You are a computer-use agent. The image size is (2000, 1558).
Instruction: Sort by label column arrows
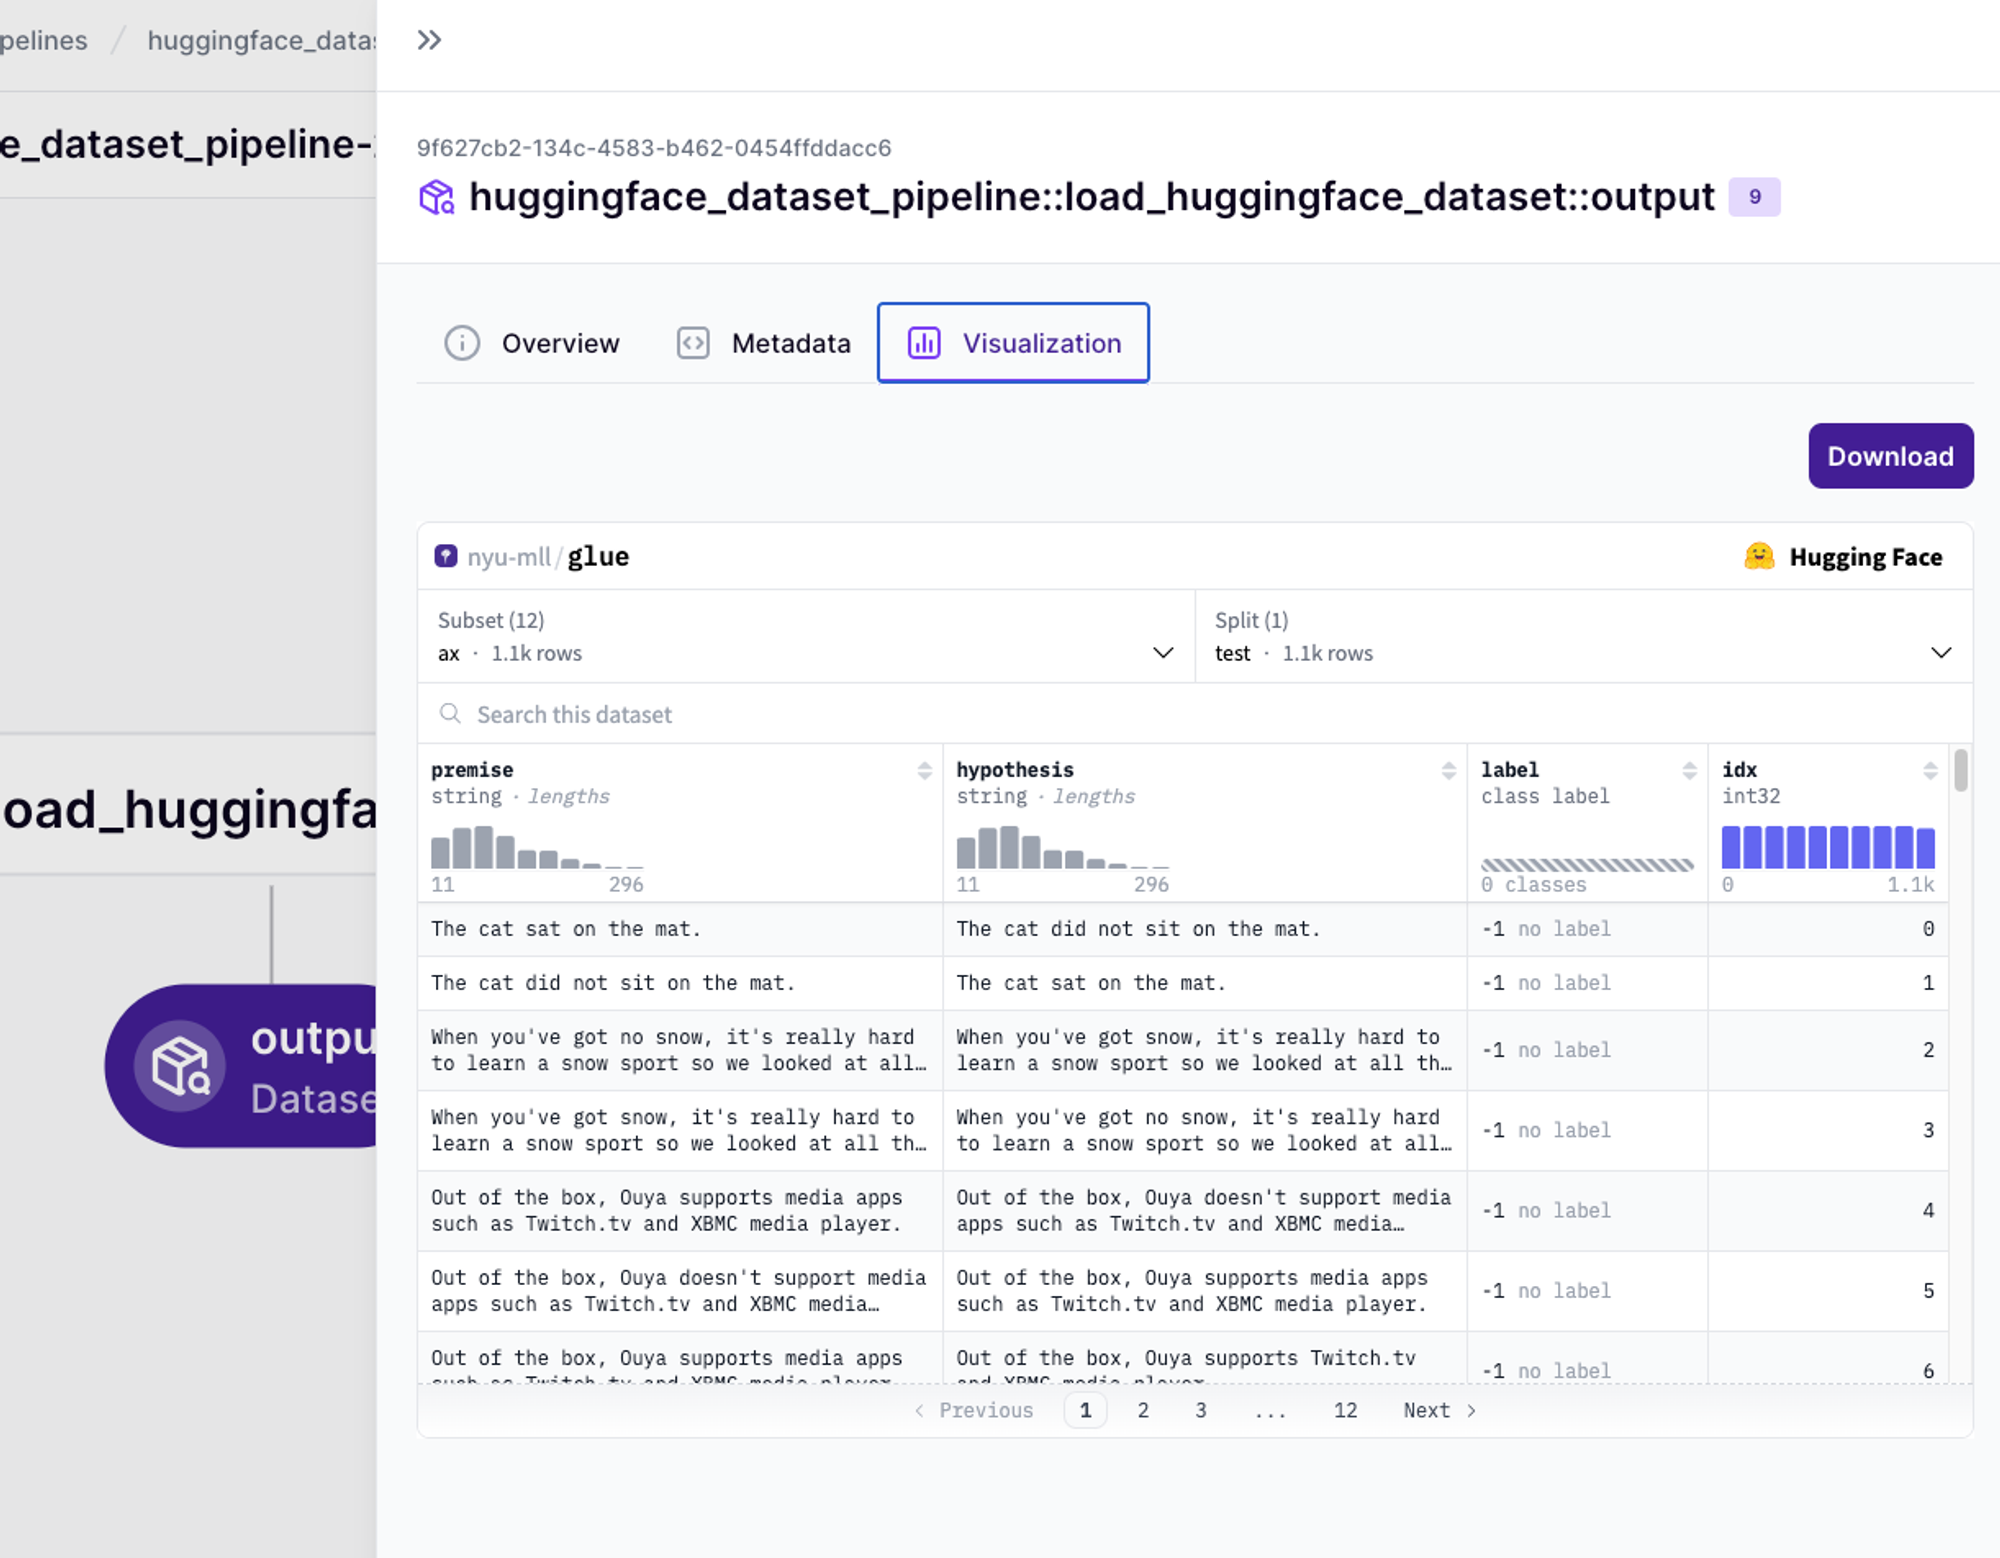point(1689,770)
